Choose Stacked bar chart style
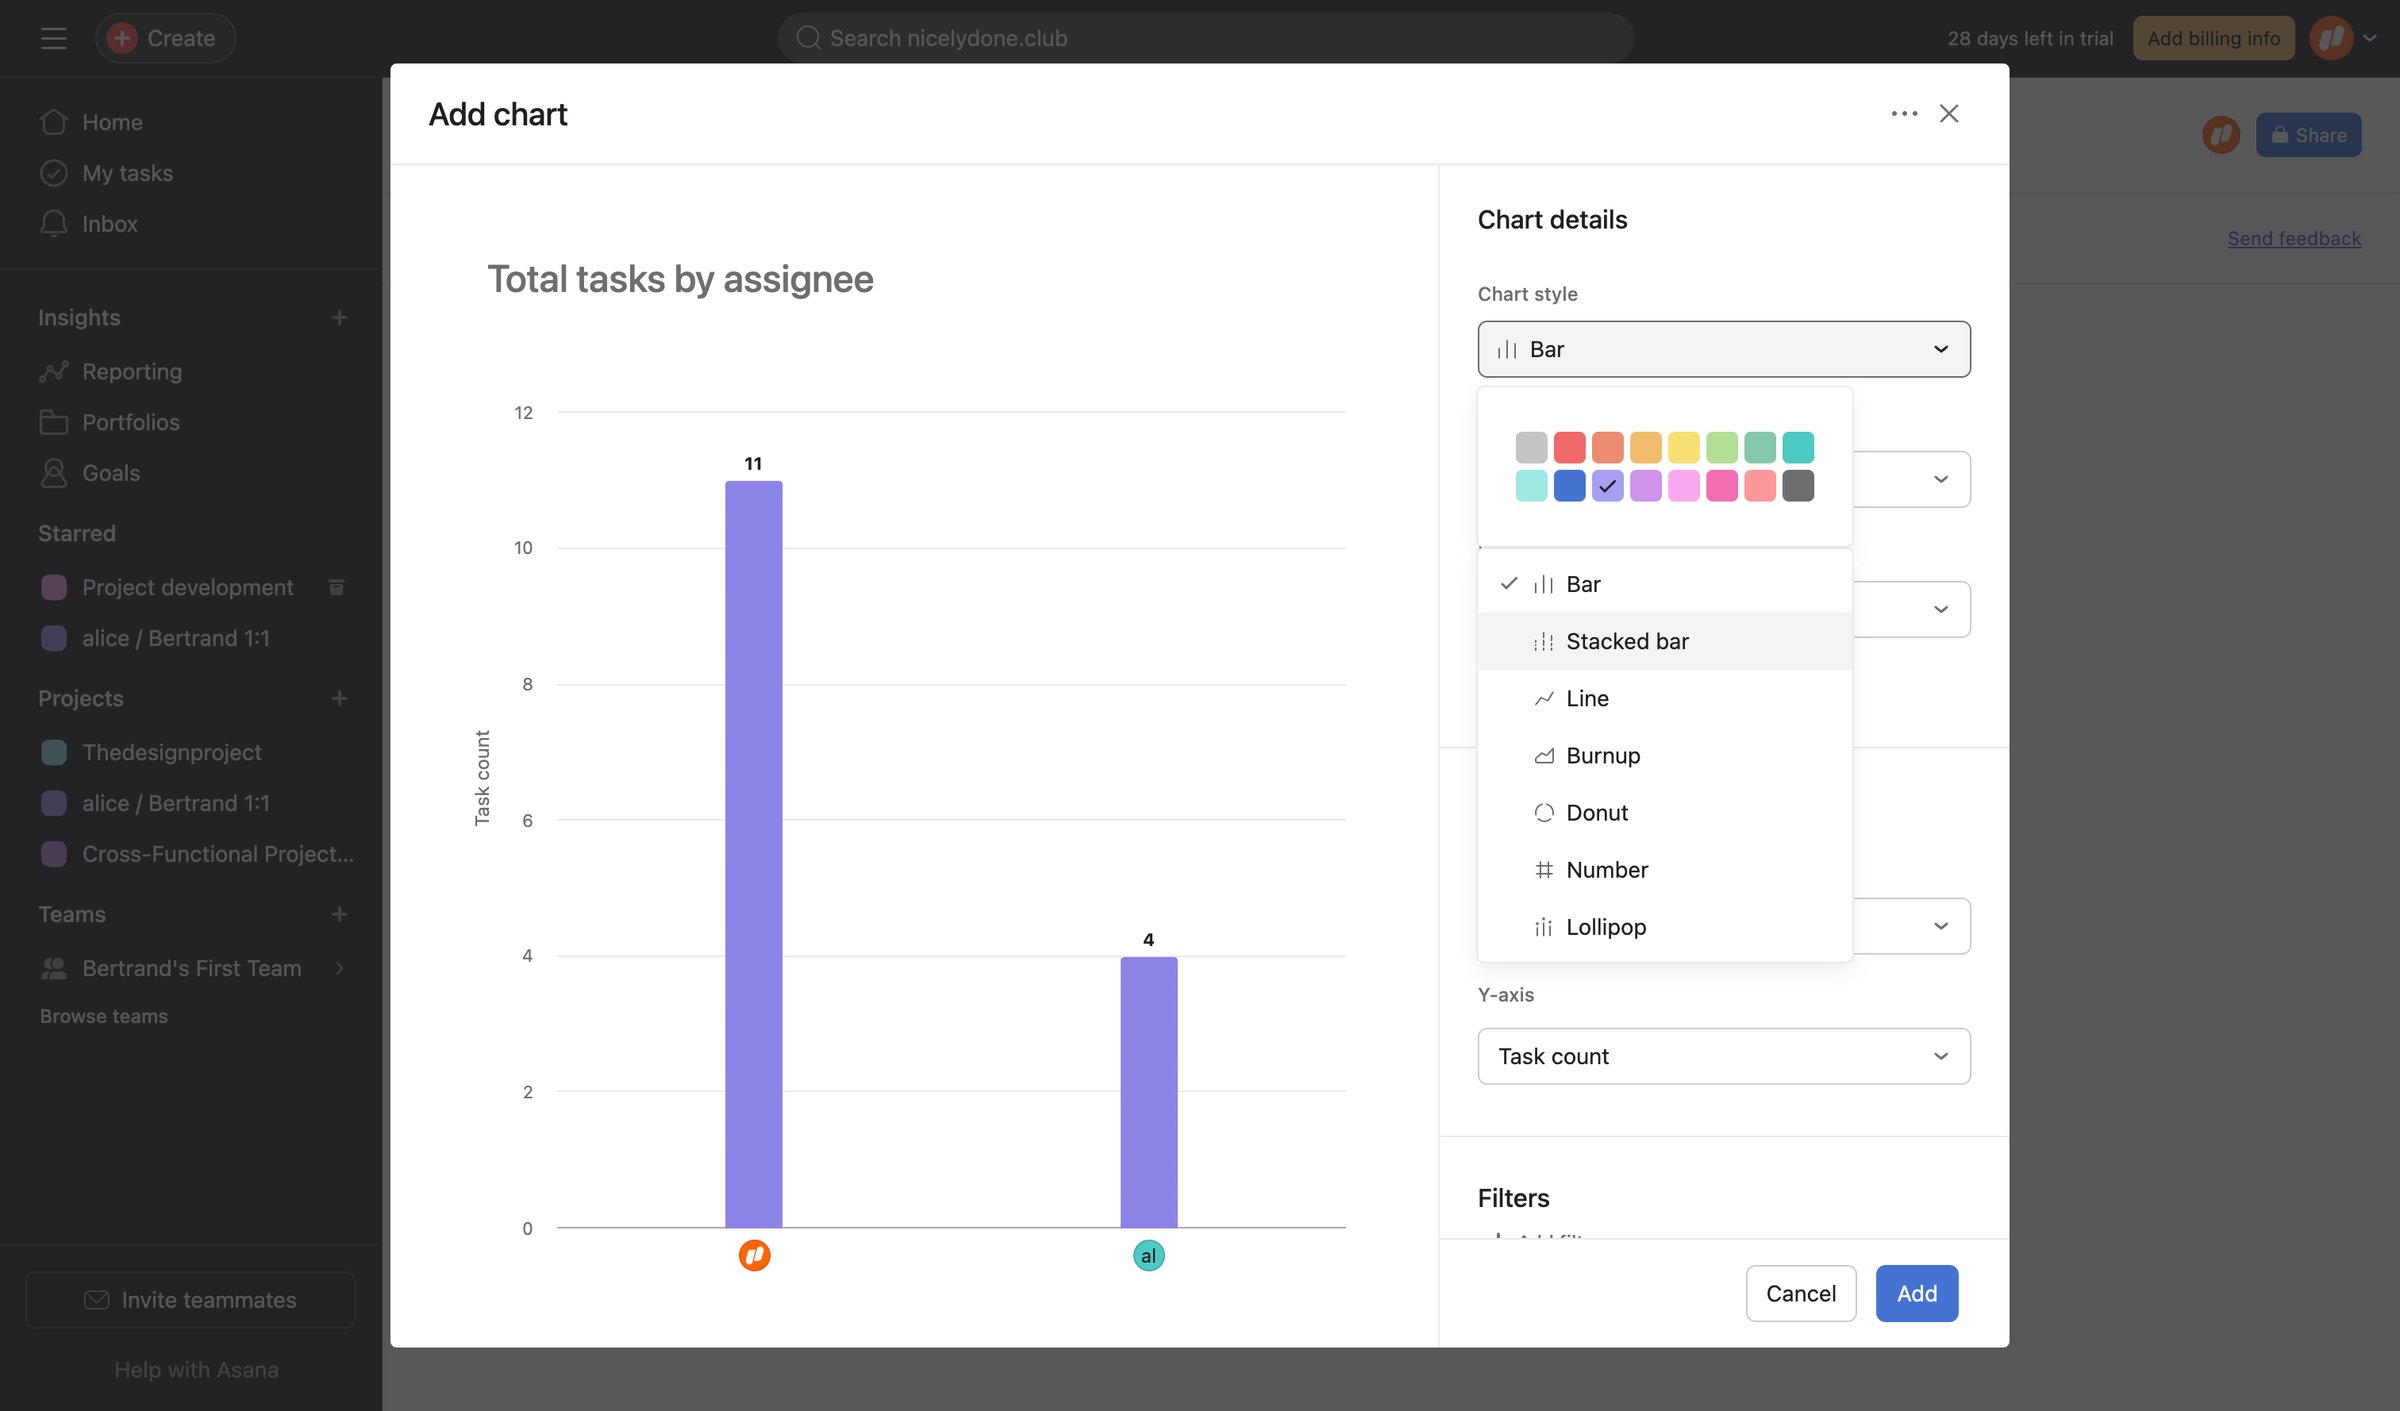 click(x=1665, y=641)
